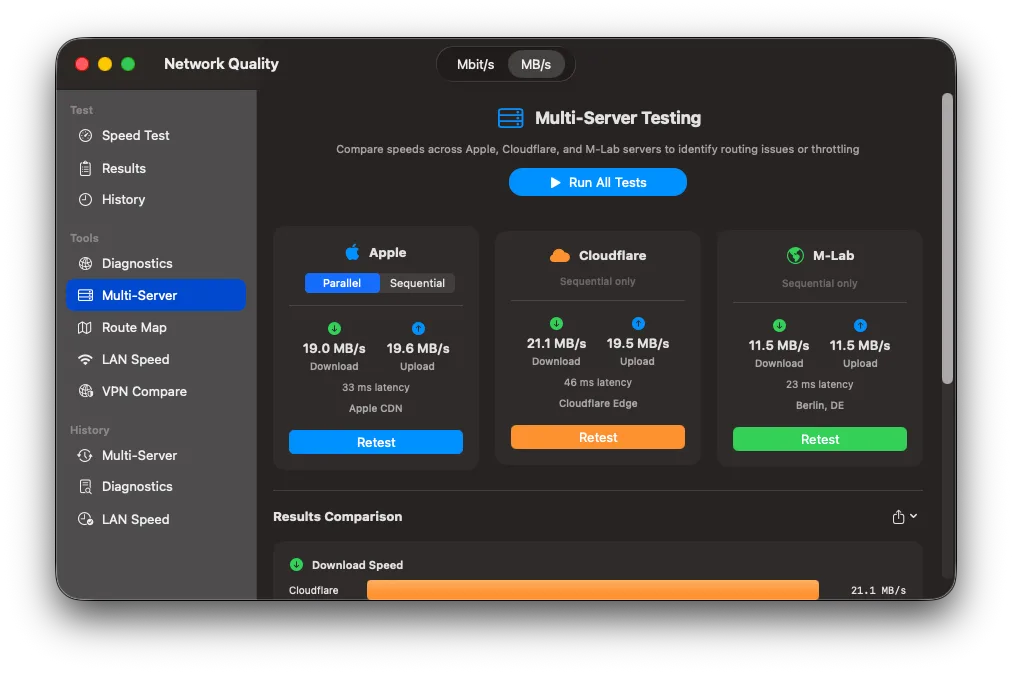Click M-Lab card's green download arrow icon

point(780,325)
